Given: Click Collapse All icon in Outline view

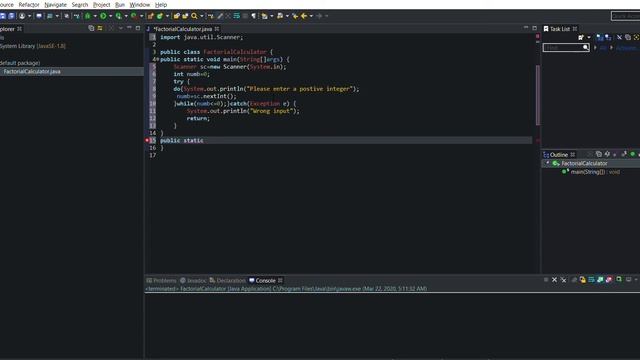Looking at the screenshot, I should 599,154.
